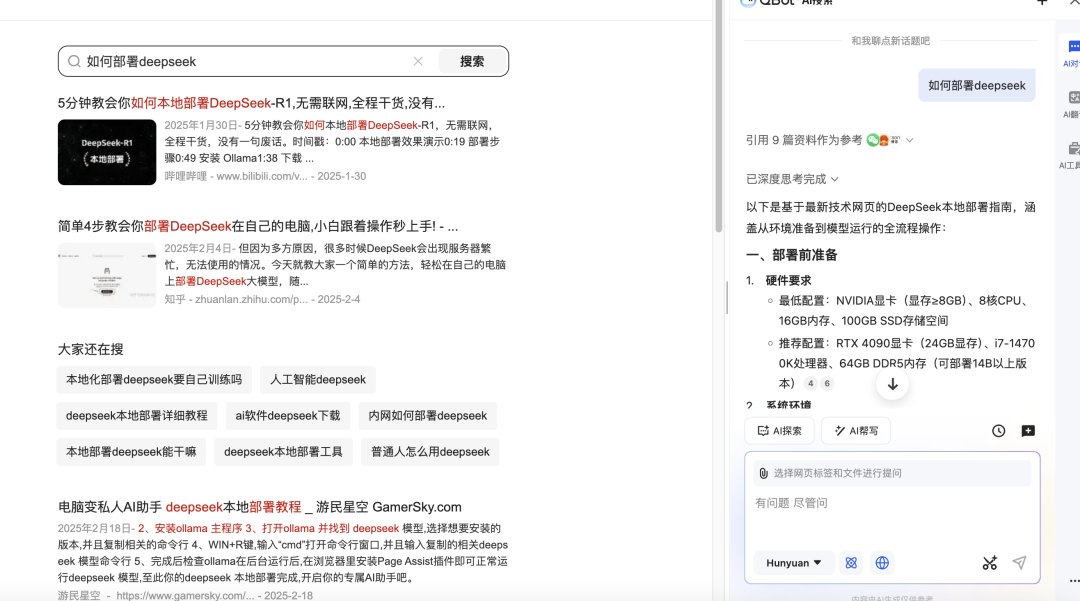This screenshot has height=601, width=1080.
Task: Click the thumbnail of the 知乎 result
Action: coord(107,275)
